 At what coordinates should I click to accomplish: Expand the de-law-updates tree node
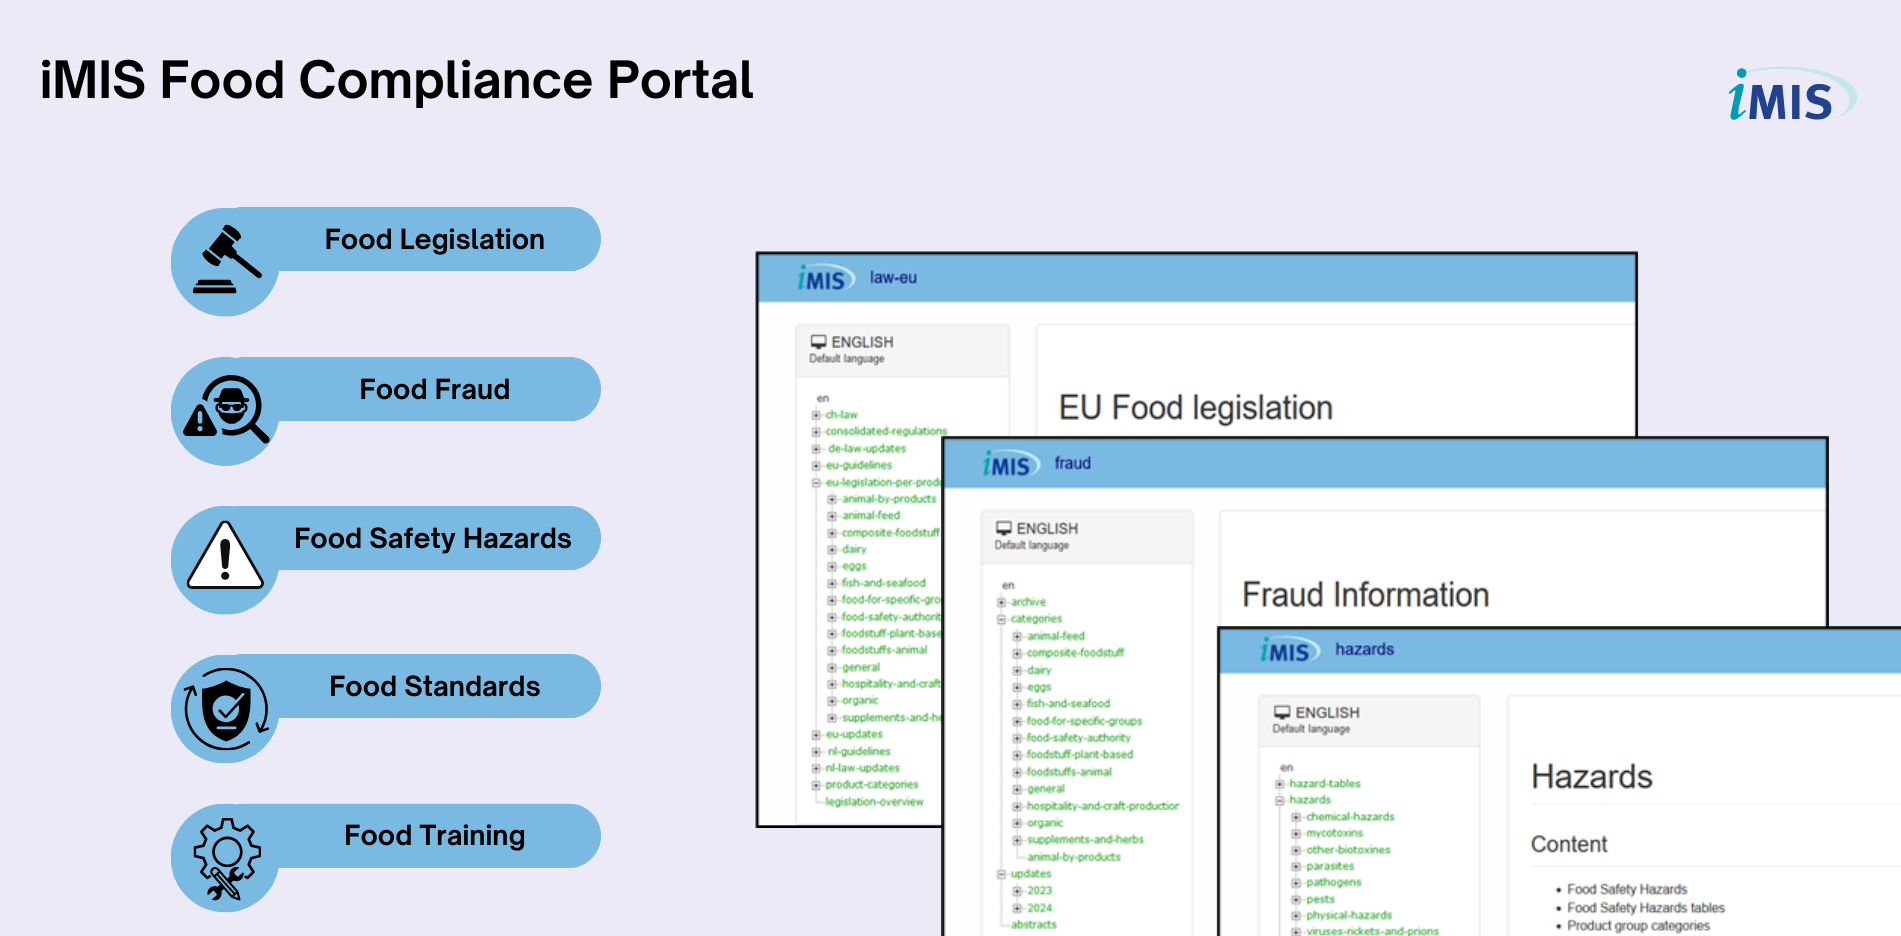tap(816, 449)
